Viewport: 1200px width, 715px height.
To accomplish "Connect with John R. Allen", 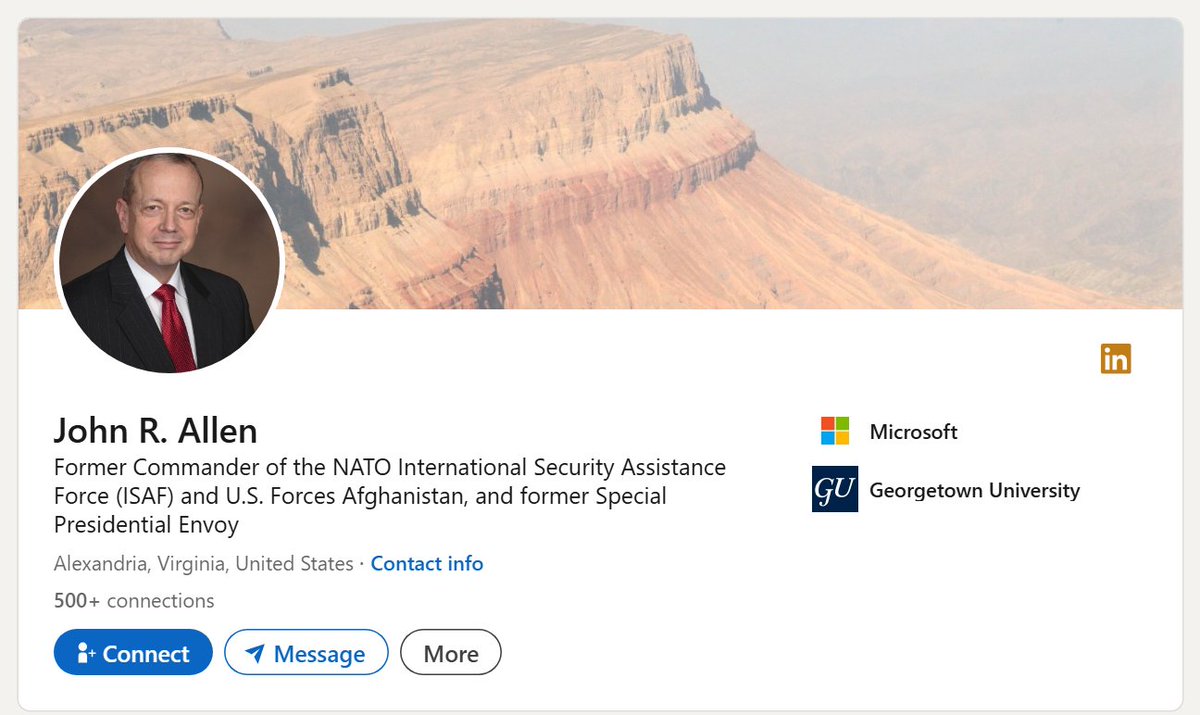I will point(133,653).
